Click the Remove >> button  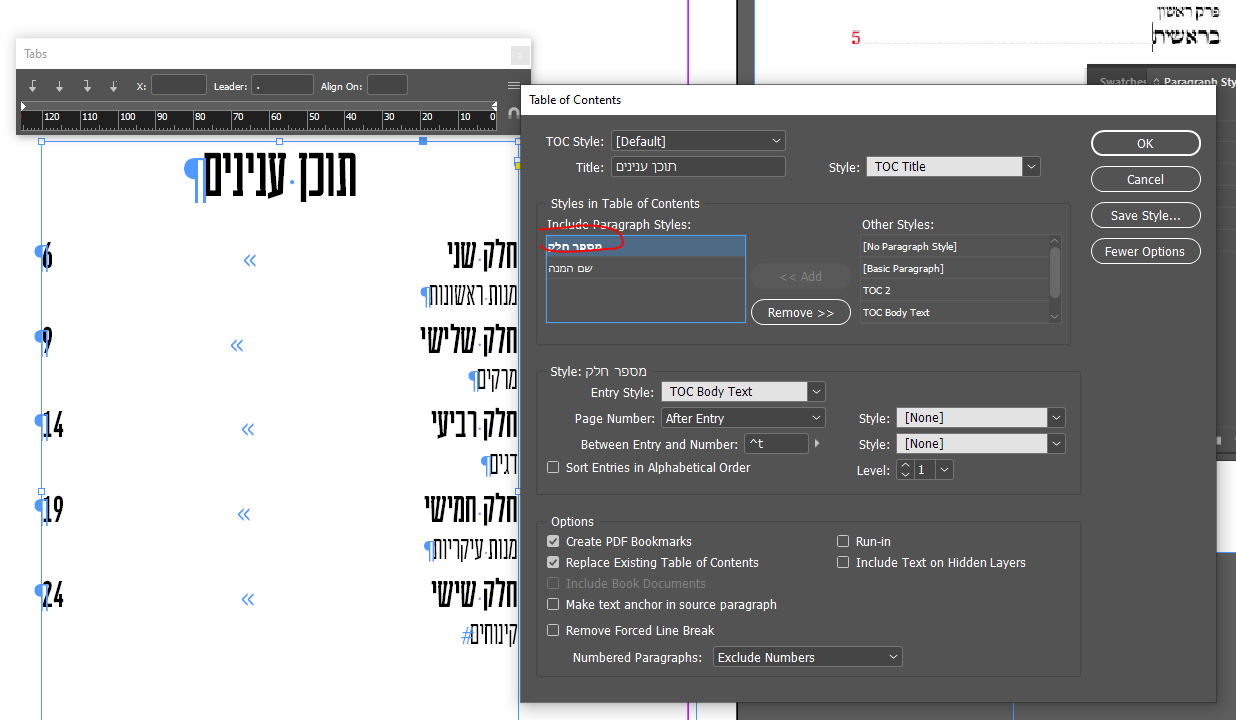pyautogui.click(x=800, y=312)
